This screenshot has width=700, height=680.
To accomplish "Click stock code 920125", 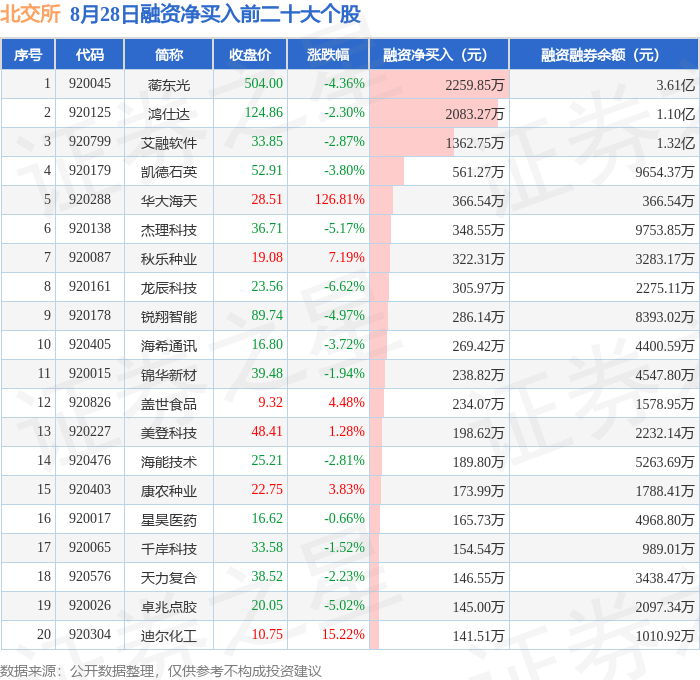I will pos(90,113).
